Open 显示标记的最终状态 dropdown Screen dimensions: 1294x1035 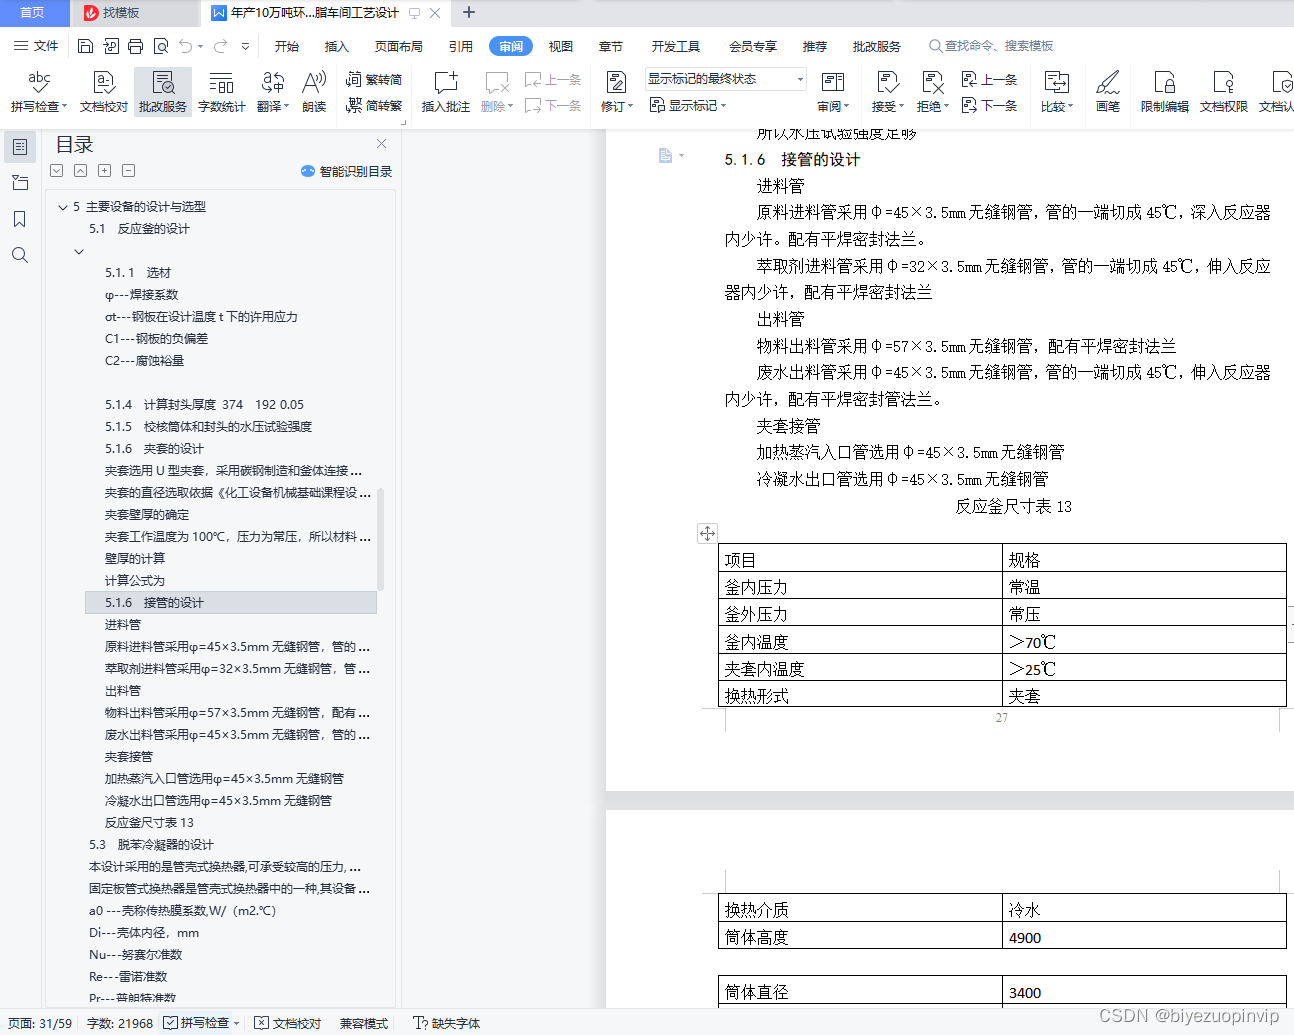click(726, 79)
